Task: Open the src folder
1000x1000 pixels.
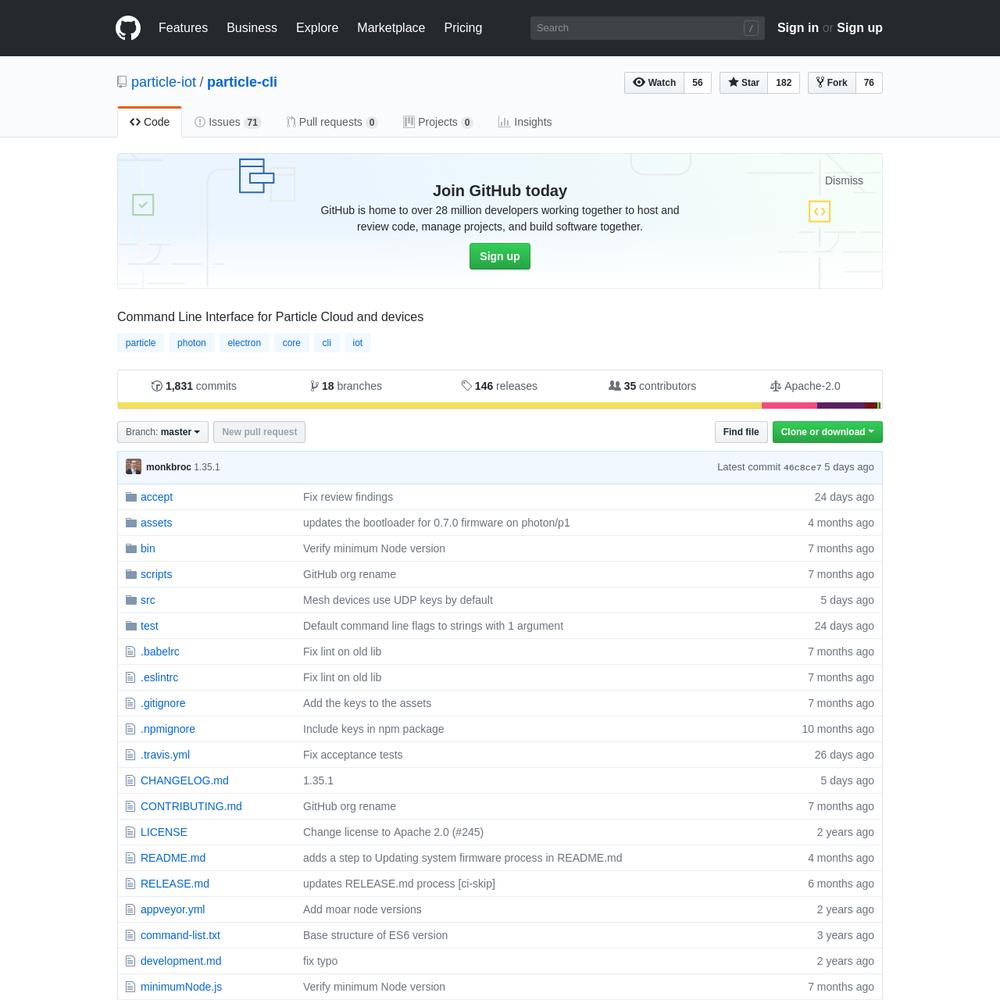Action: click(x=147, y=600)
